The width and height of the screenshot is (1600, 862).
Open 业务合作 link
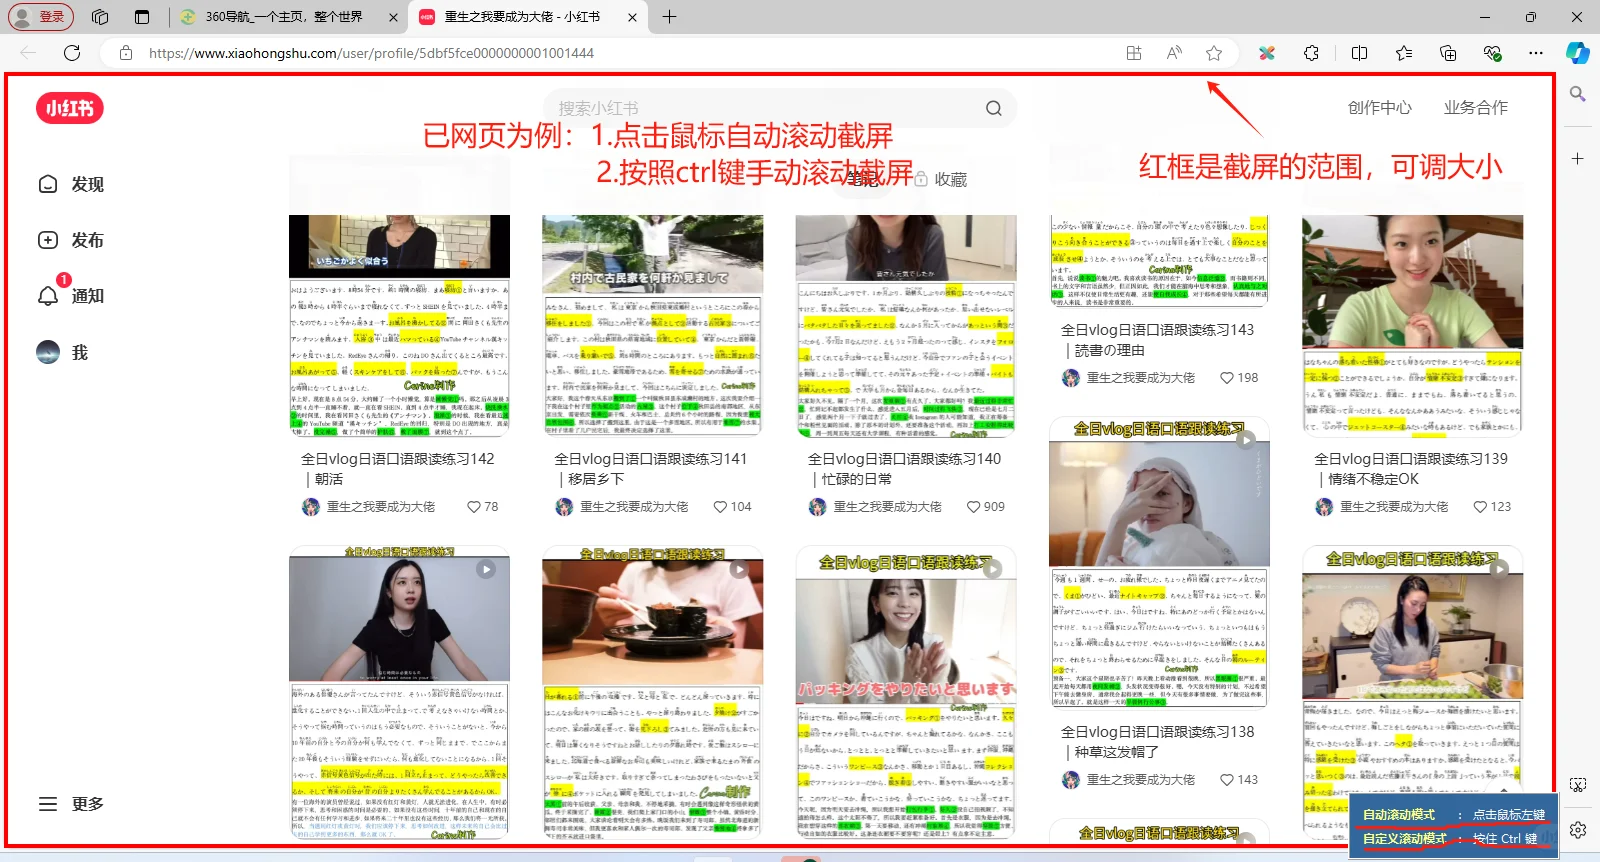pyautogui.click(x=1475, y=108)
